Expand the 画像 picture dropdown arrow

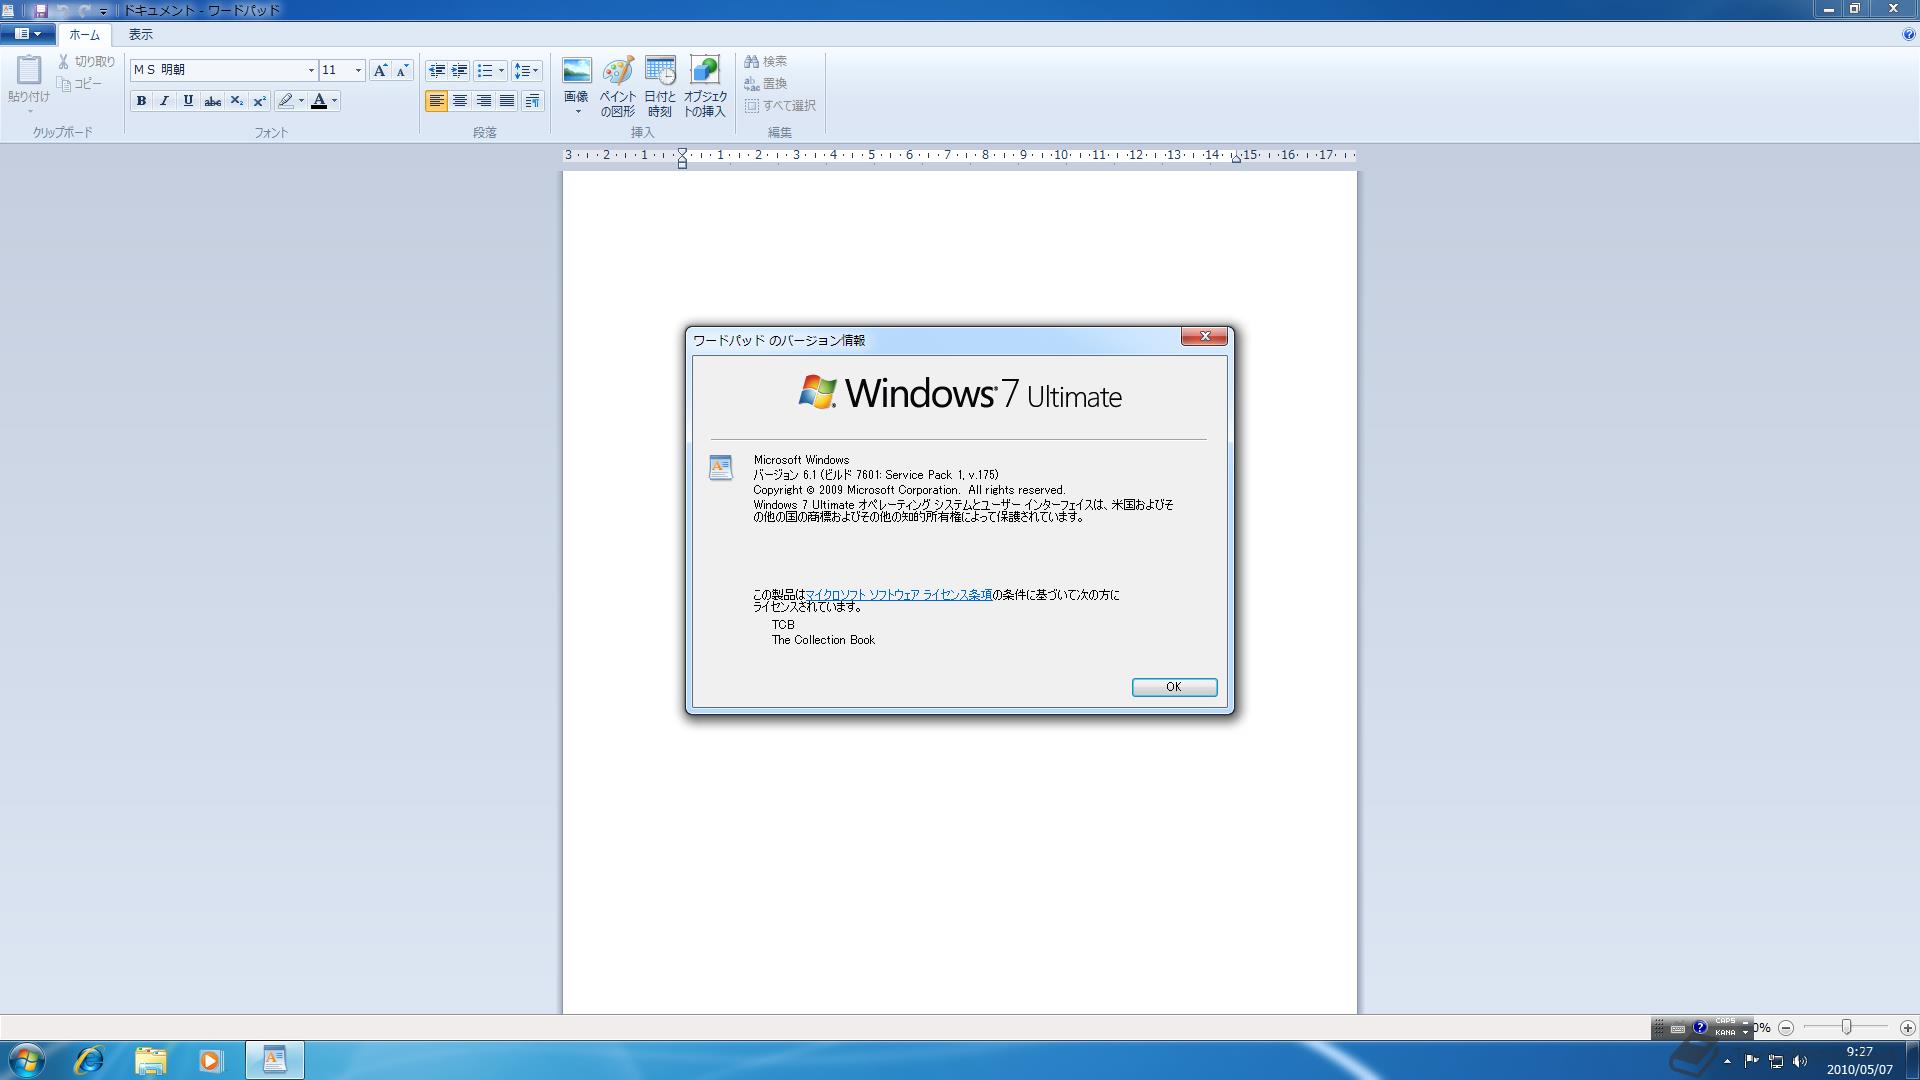coord(577,111)
